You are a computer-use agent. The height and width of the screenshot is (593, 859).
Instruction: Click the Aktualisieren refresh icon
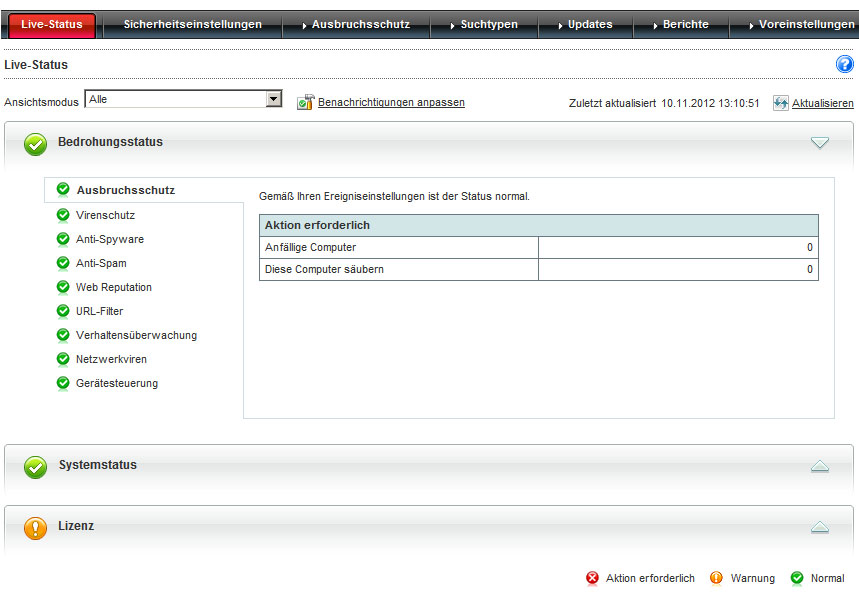click(x=781, y=103)
